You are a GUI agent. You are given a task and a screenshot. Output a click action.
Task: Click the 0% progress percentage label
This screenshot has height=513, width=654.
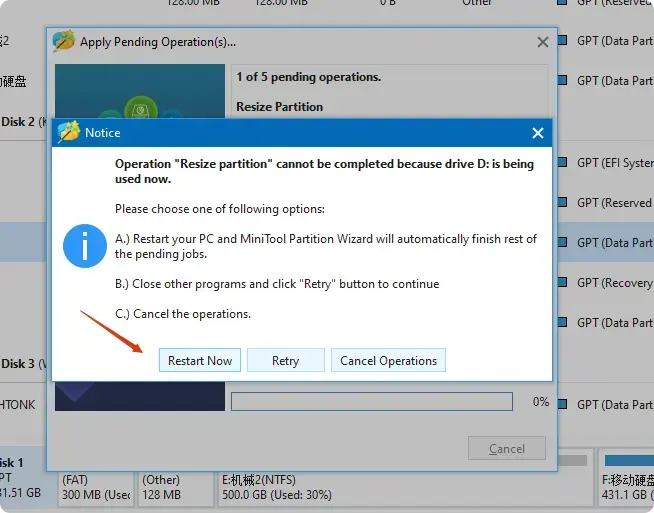(x=541, y=402)
